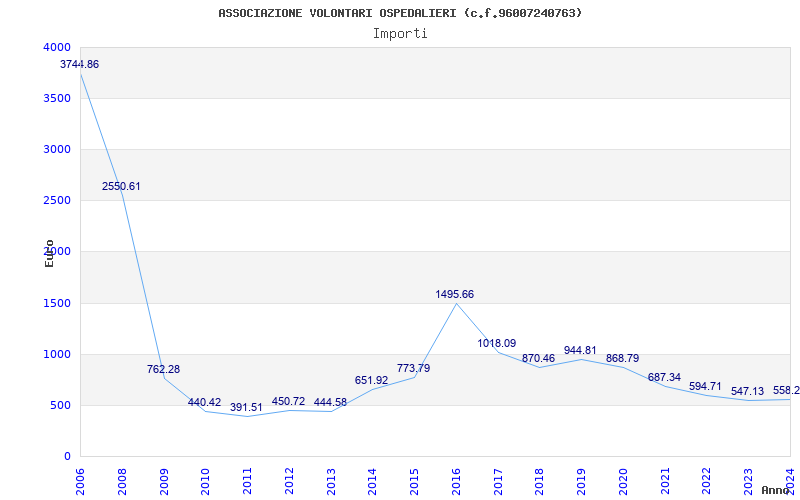Select the 2008 year label
The image size is (800, 500).
[x=122, y=481]
